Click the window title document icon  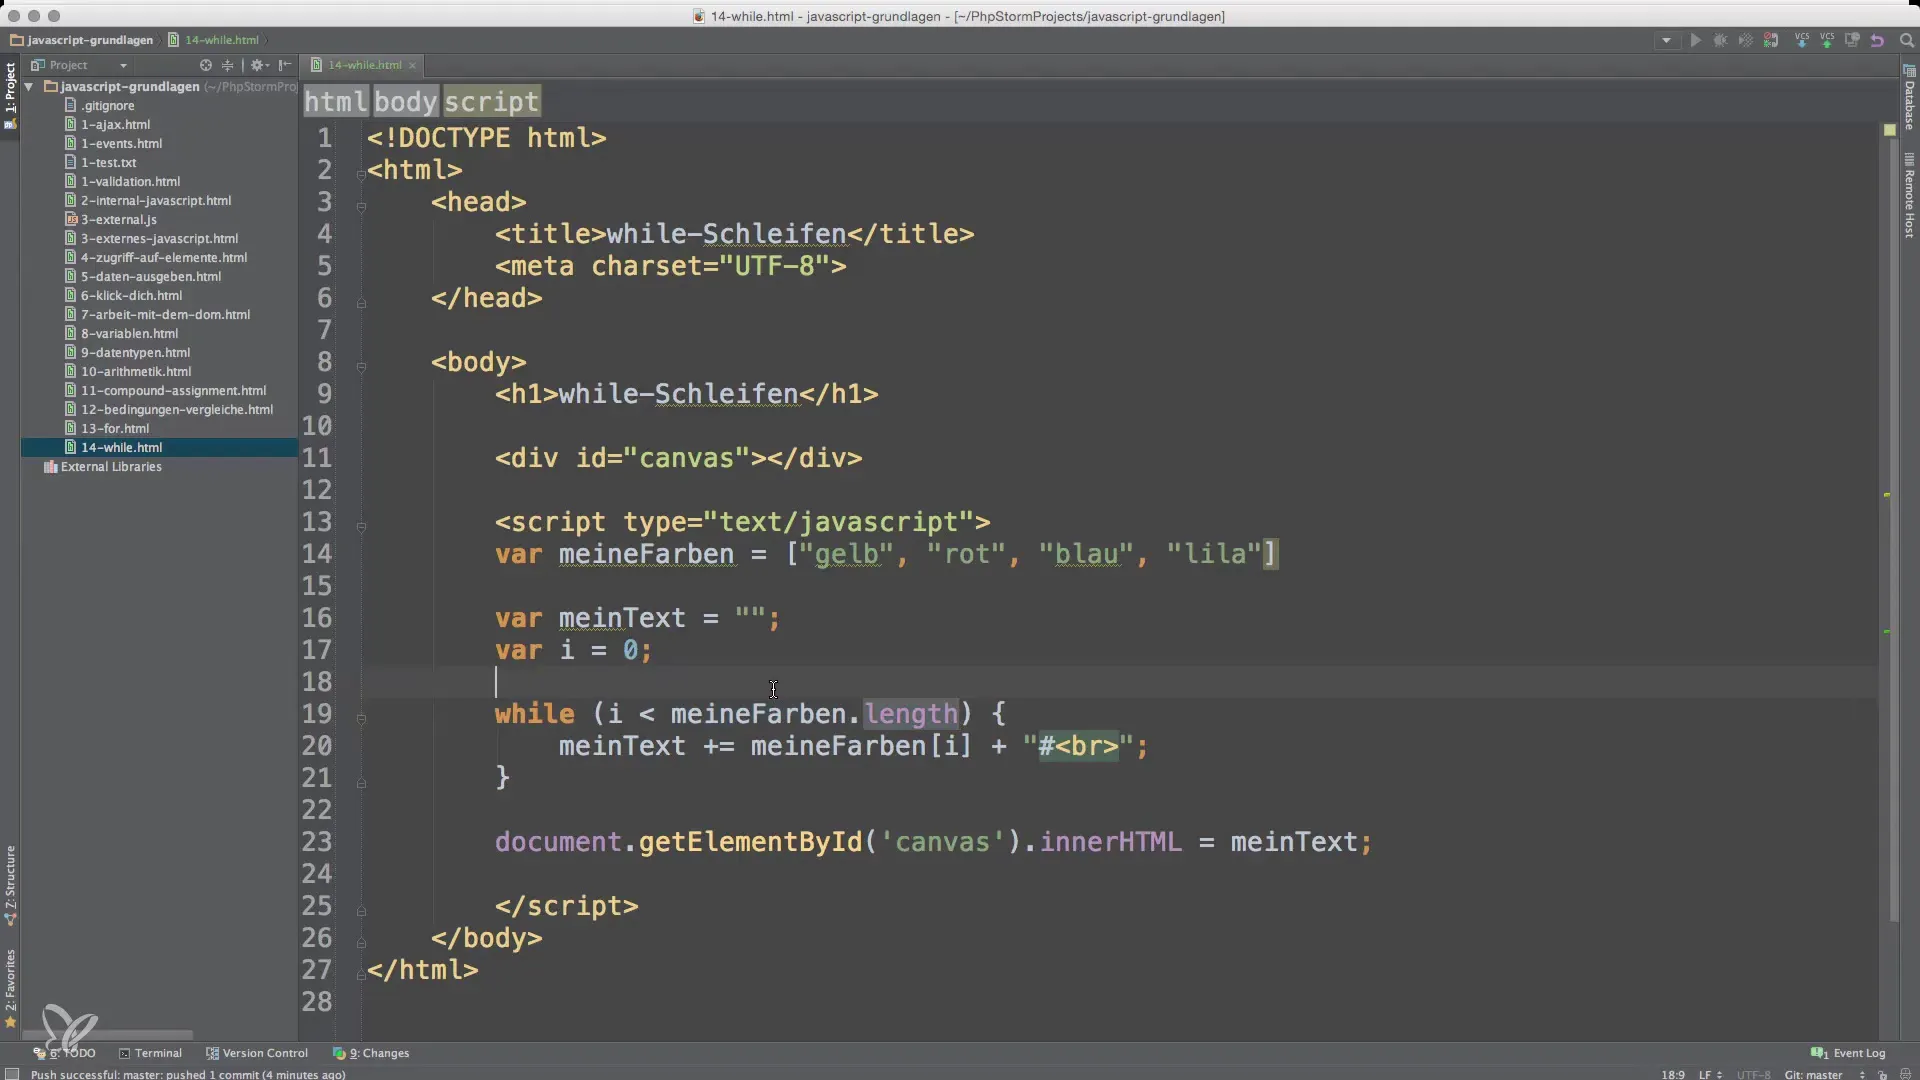click(700, 16)
